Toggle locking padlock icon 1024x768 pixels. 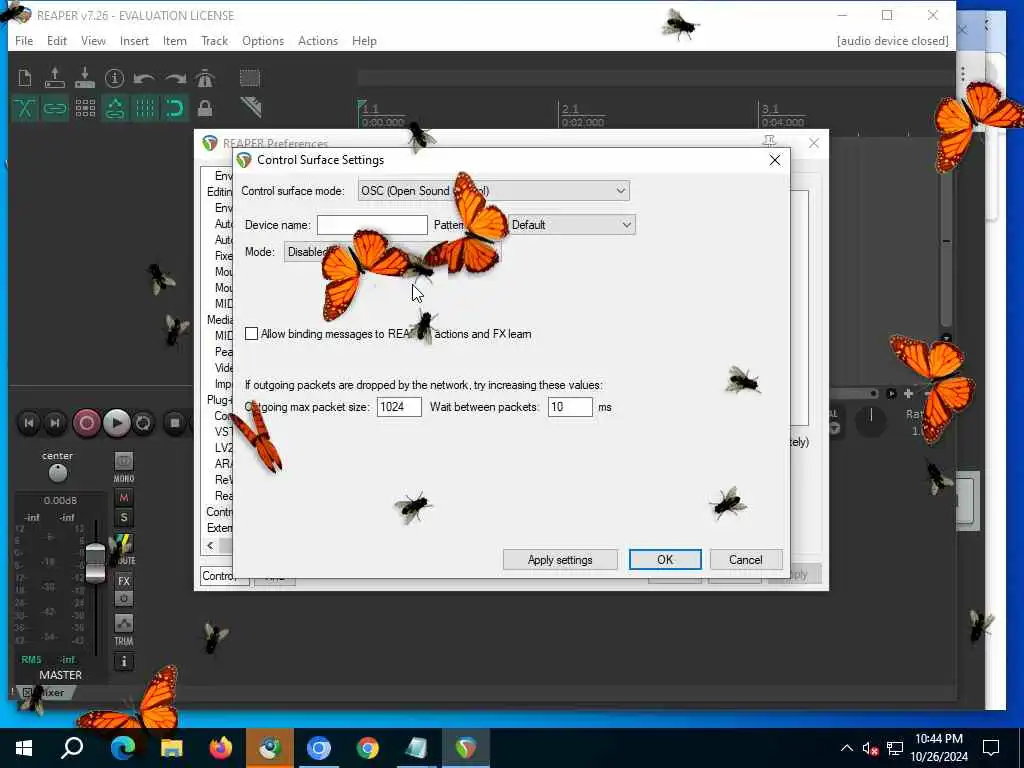tap(205, 108)
